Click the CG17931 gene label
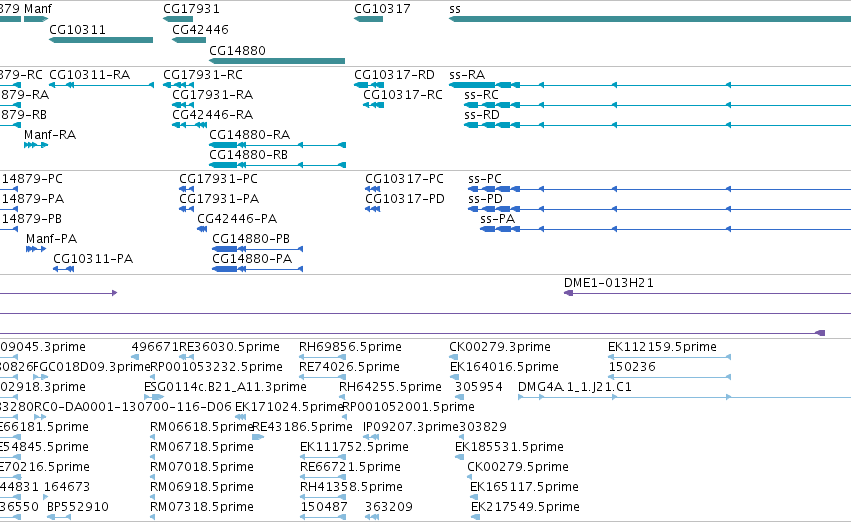Screen dimensions: 851x522 pos(191,9)
